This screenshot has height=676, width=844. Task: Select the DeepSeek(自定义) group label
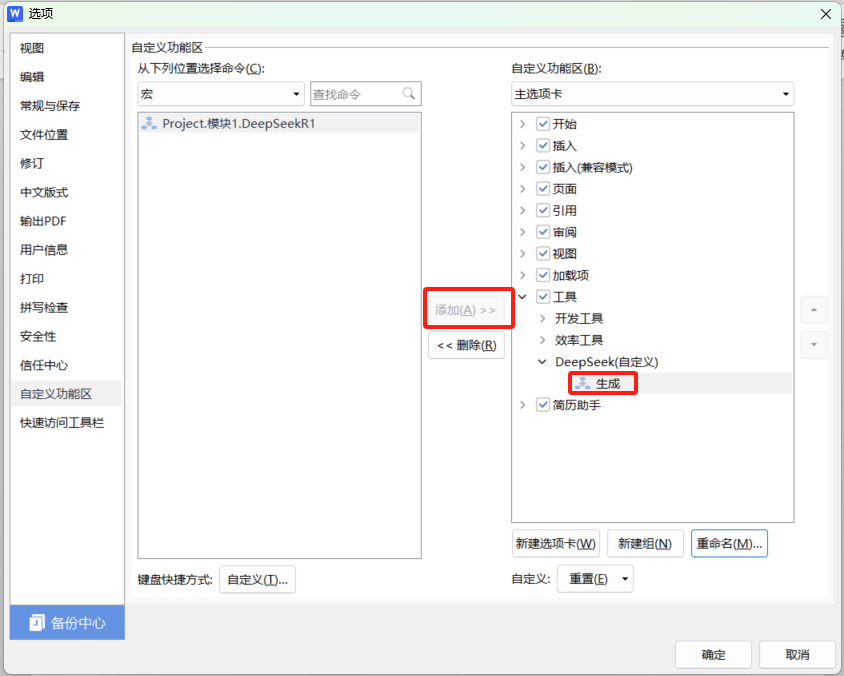point(607,362)
